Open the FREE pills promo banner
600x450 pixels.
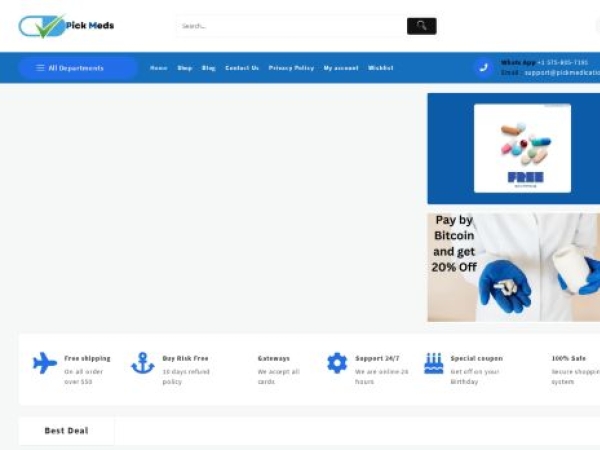pyautogui.click(x=514, y=148)
